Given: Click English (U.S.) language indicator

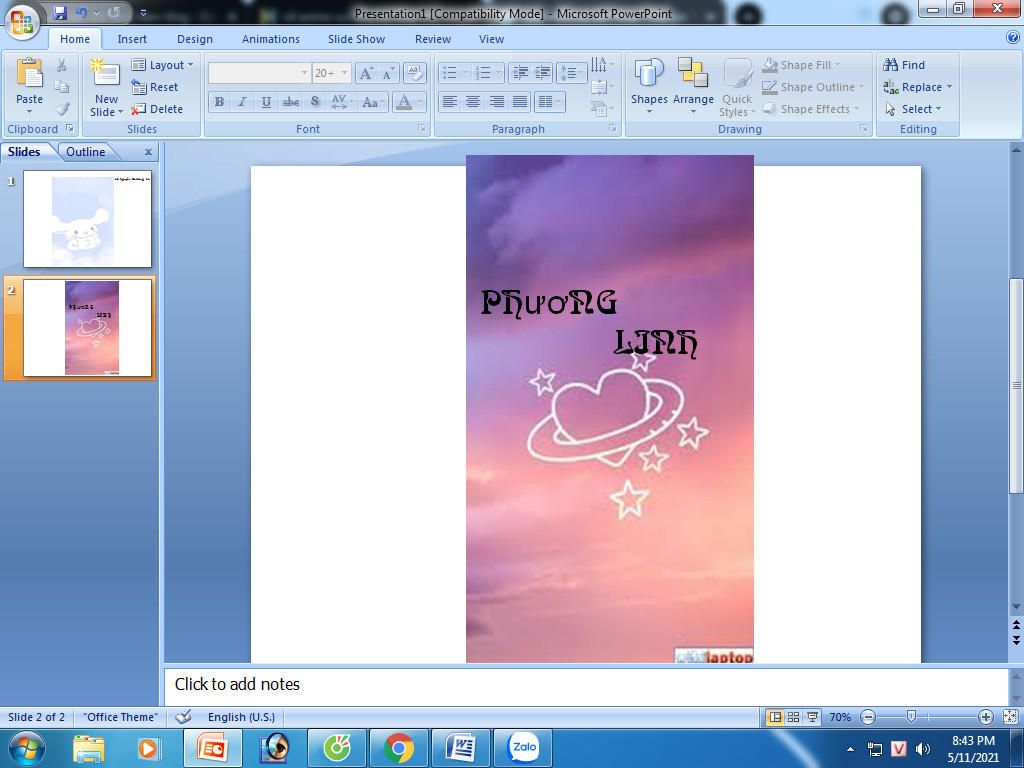Looking at the screenshot, I should pyautogui.click(x=241, y=717).
